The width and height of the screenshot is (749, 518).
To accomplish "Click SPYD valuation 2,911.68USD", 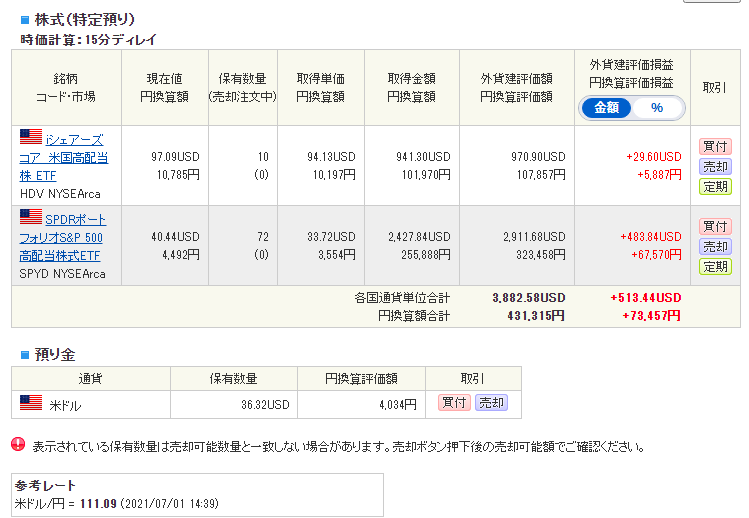I will [534, 237].
